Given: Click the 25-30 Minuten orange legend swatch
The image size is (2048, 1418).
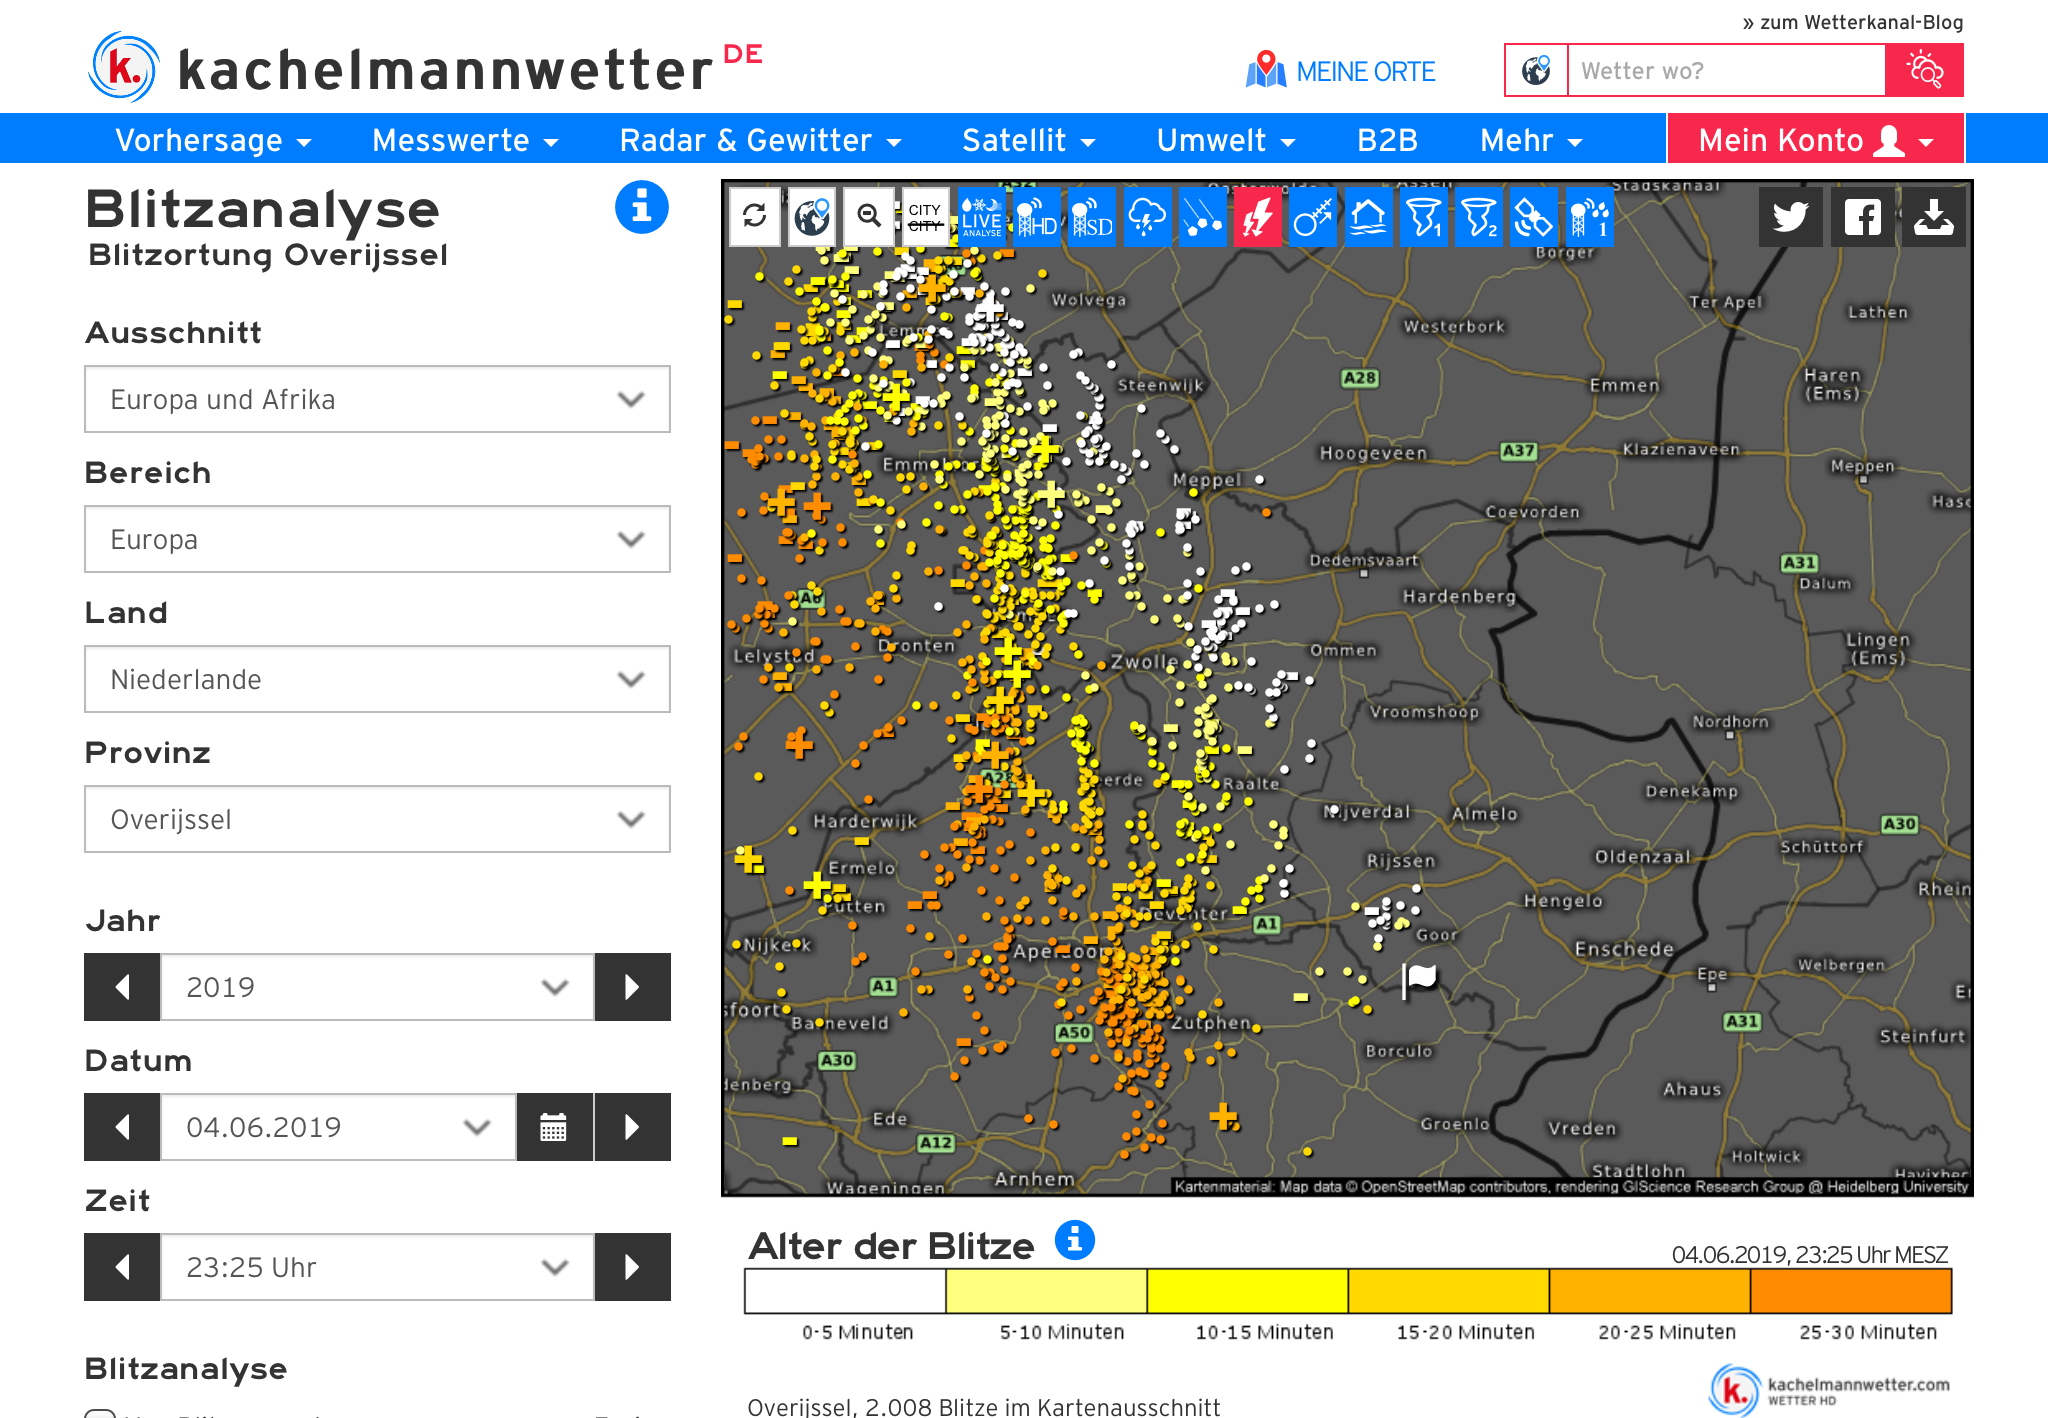Looking at the screenshot, I should click(1851, 1291).
